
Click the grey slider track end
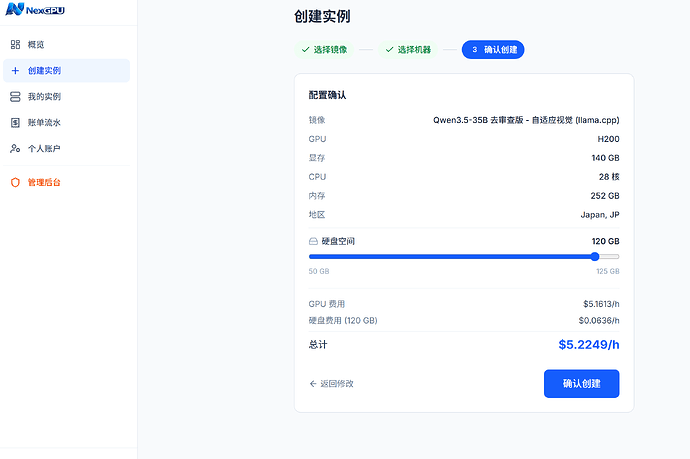pos(609,257)
